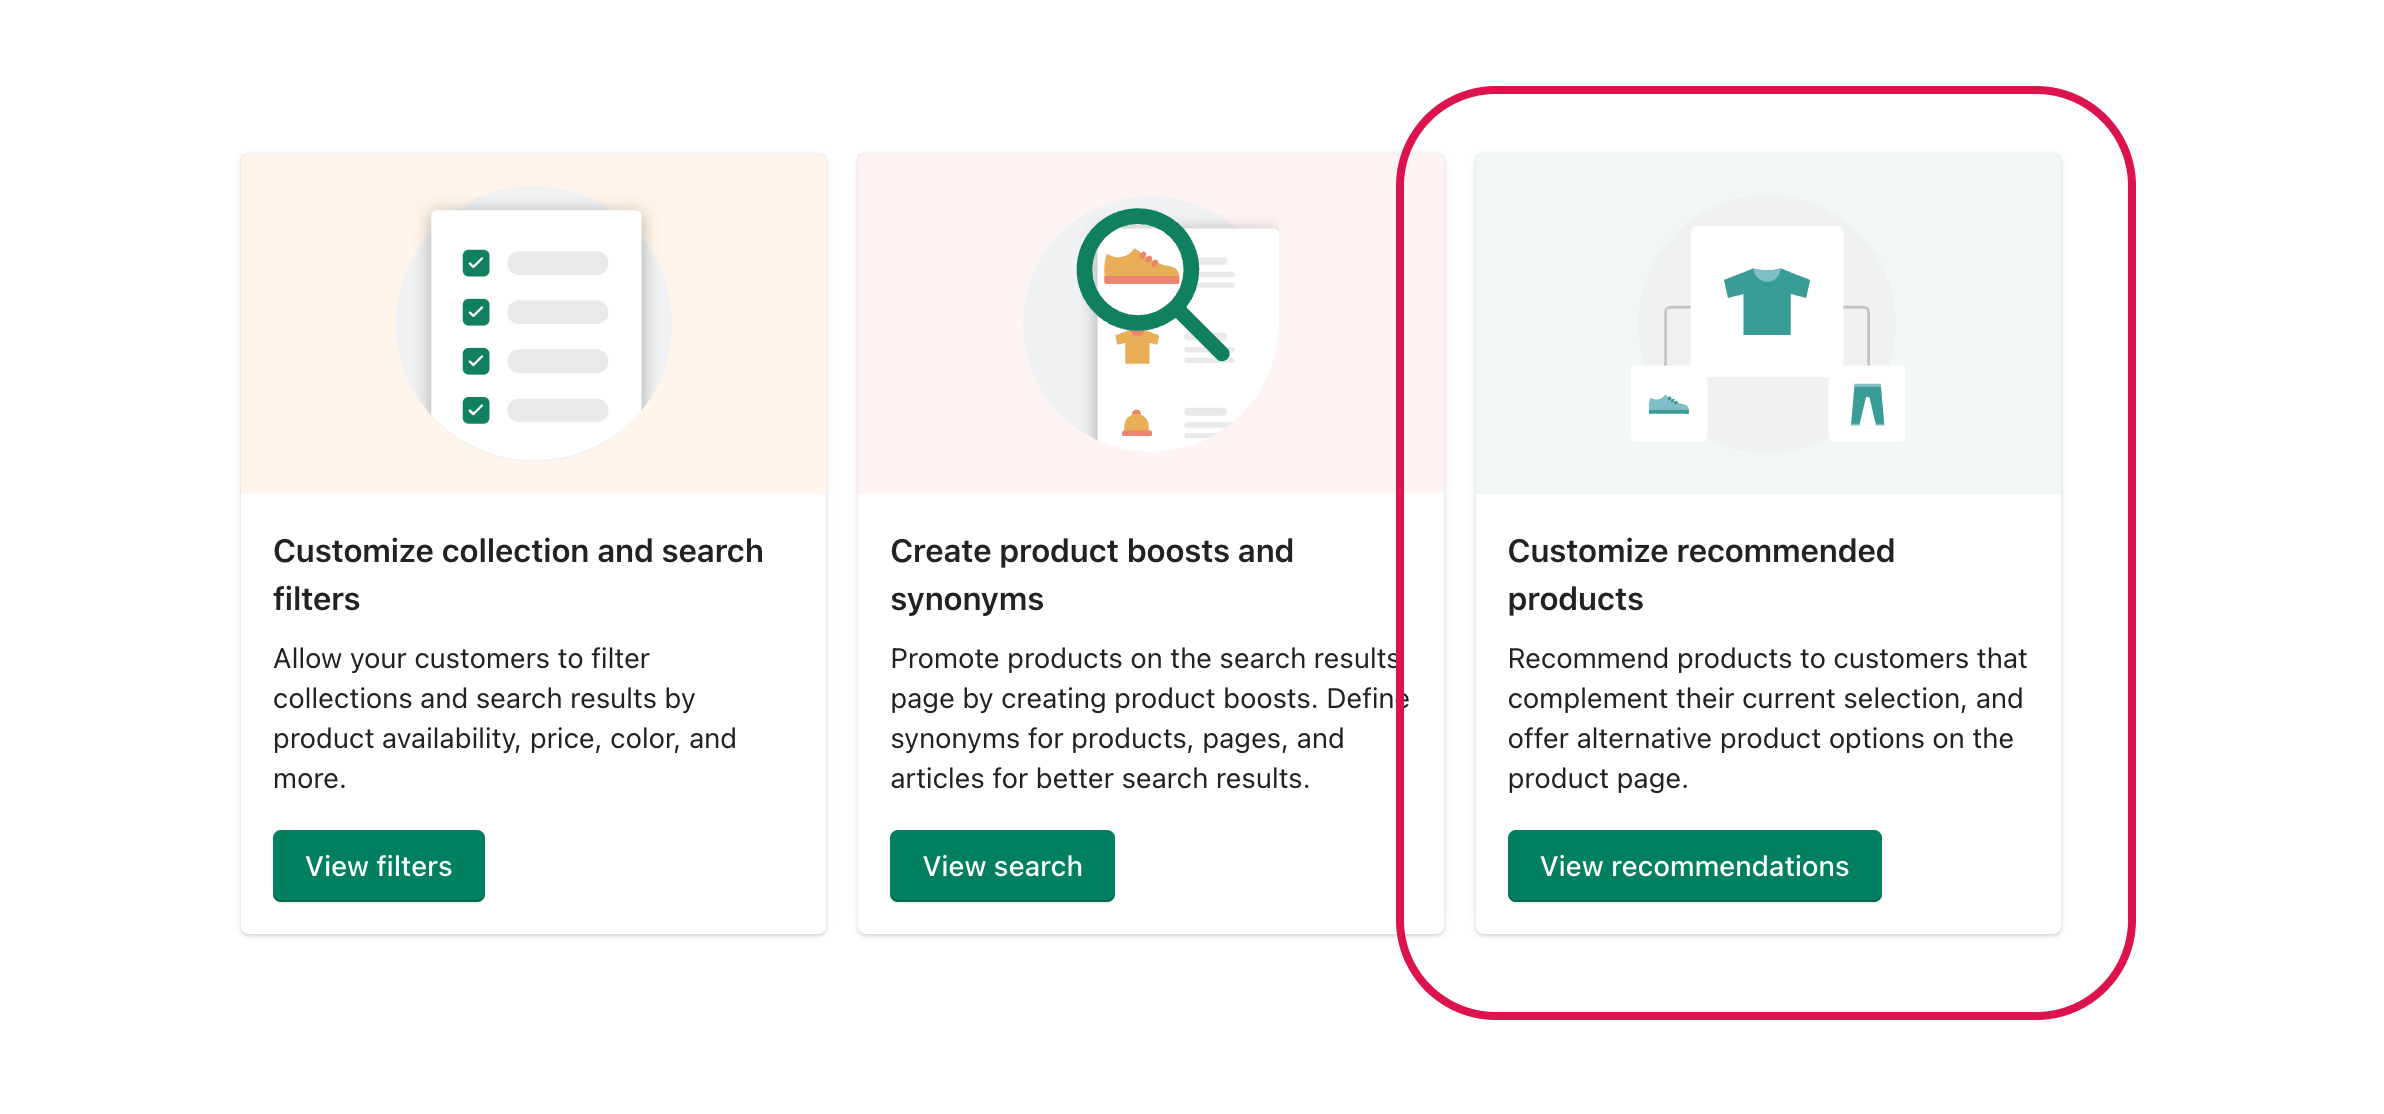
Task: Click the Customize recommended products heading
Action: pyautogui.click(x=1701, y=574)
